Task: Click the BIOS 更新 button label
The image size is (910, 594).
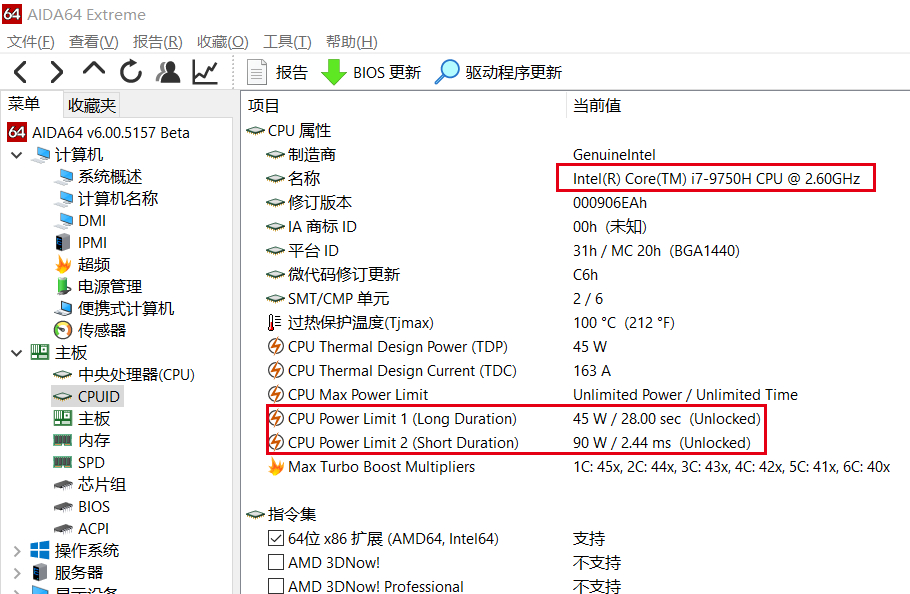Action: tap(387, 73)
